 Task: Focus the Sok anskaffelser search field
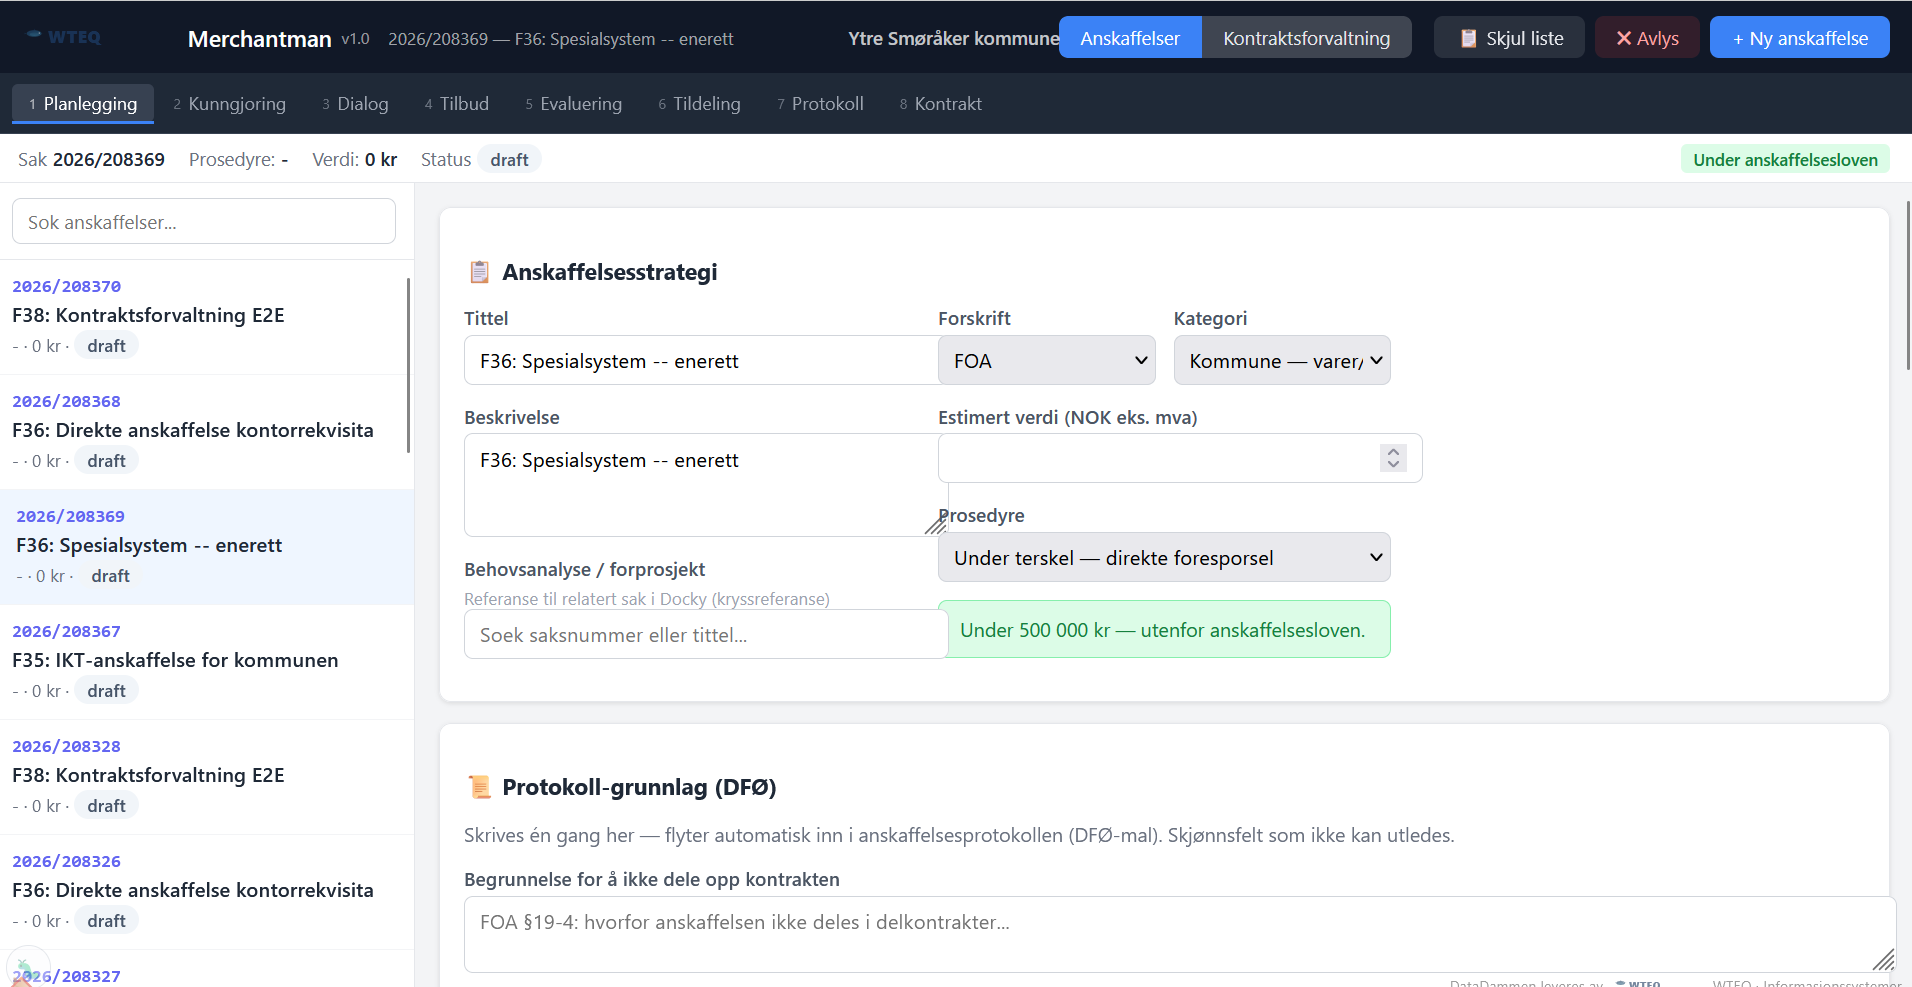204,221
